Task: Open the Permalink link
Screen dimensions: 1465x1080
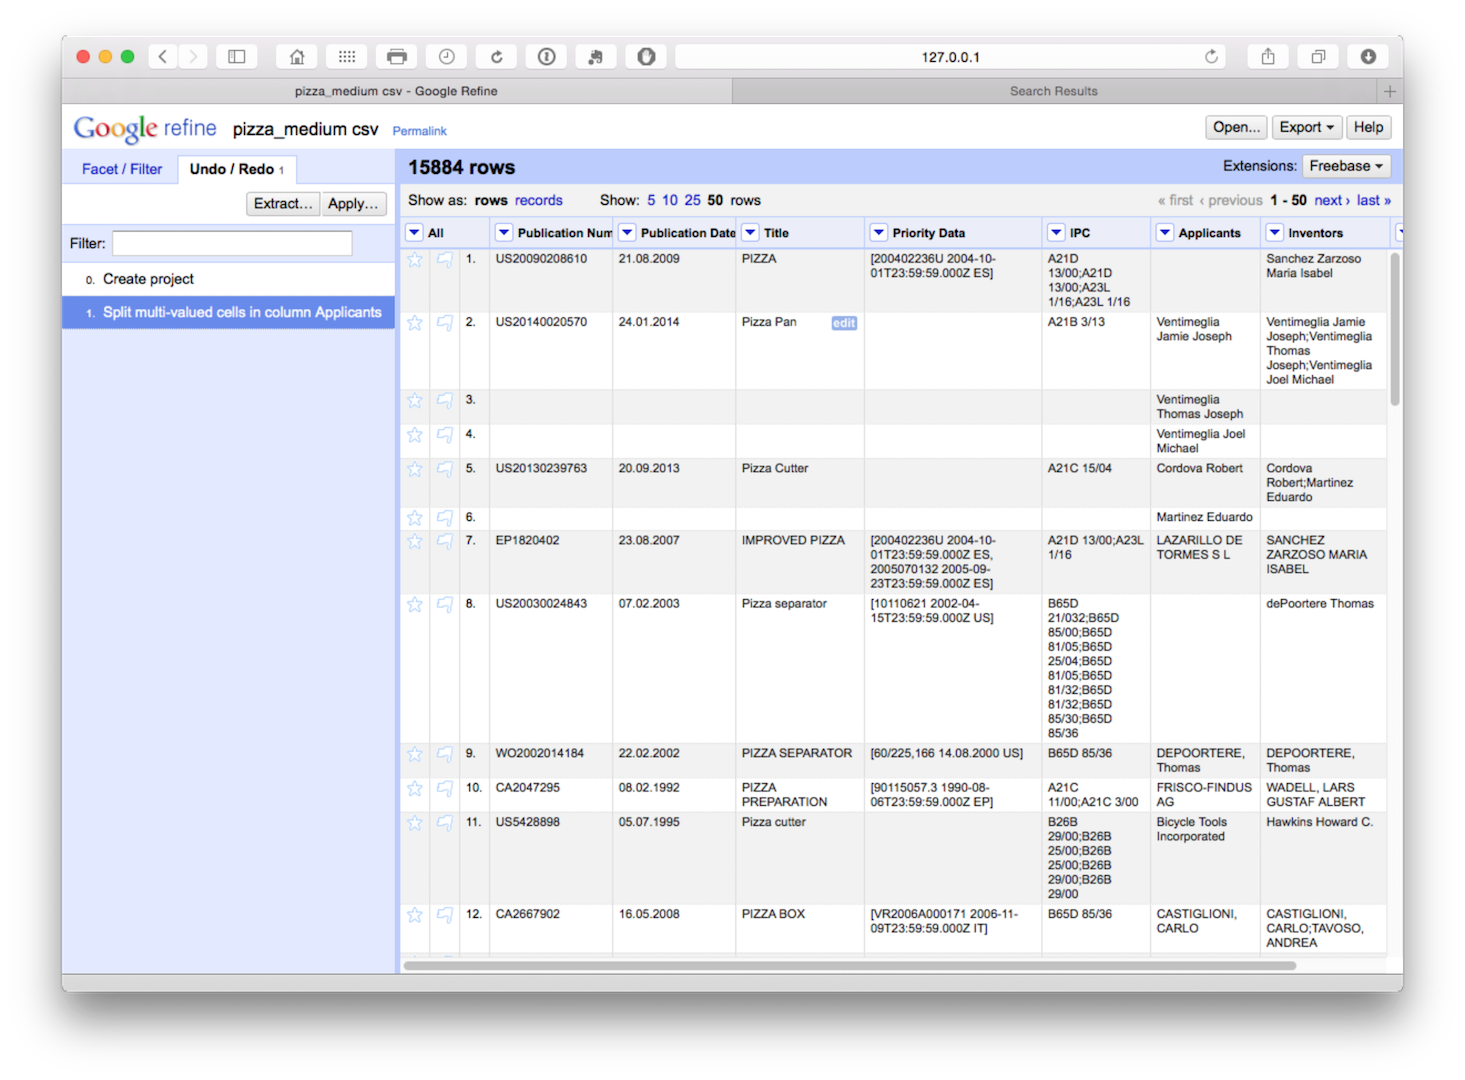Action: 419,131
